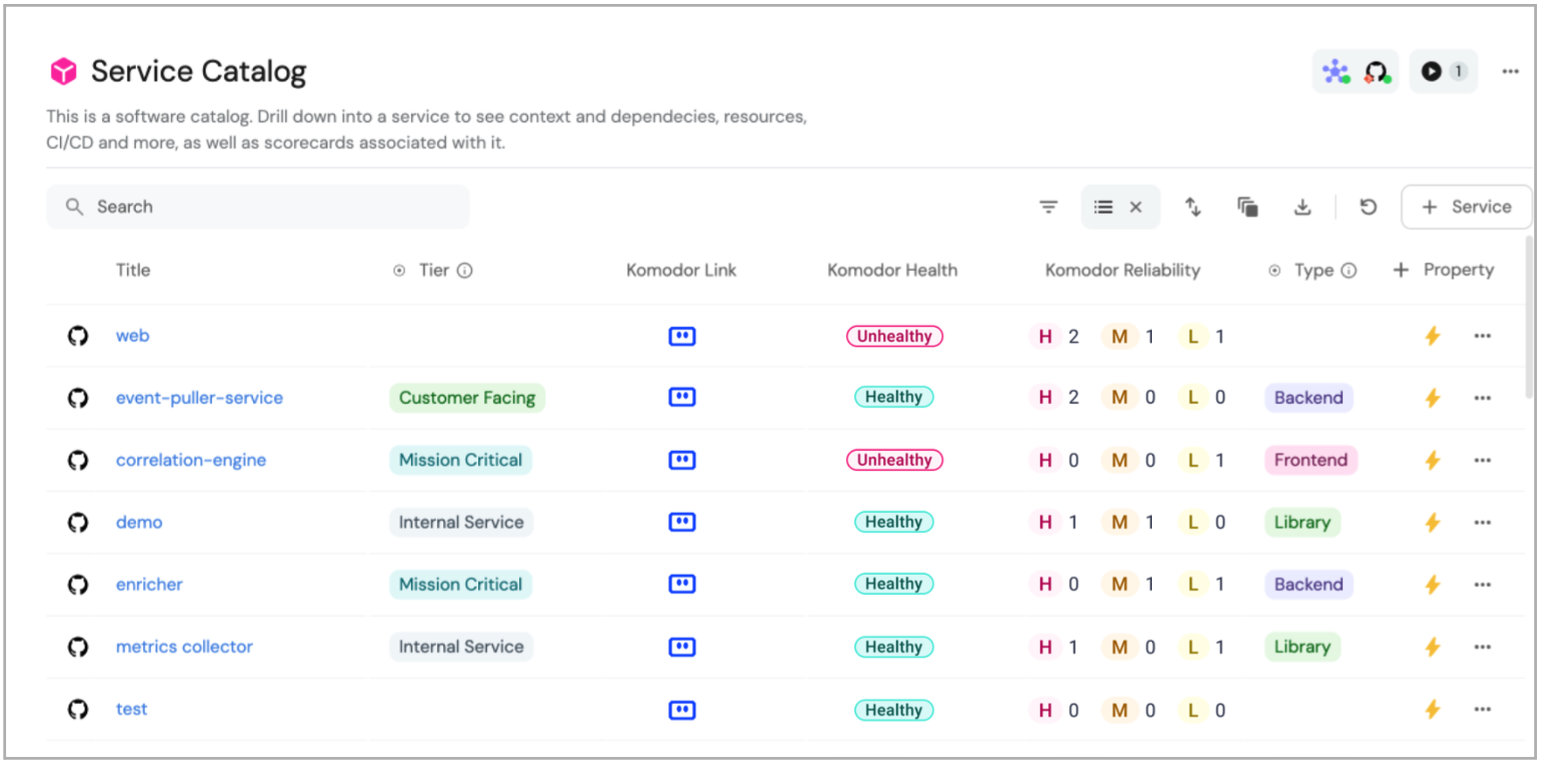Click lightning action icon for demo
This screenshot has width=1541, height=764.
click(1432, 522)
